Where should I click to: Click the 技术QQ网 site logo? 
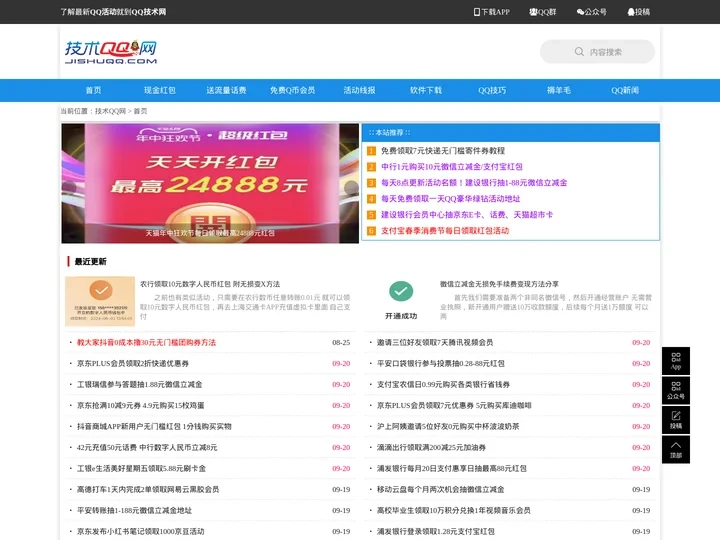[111, 52]
